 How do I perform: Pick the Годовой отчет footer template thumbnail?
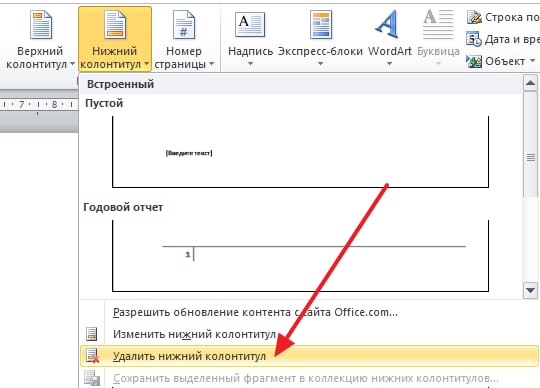pyautogui.click(x=300, y=256)
